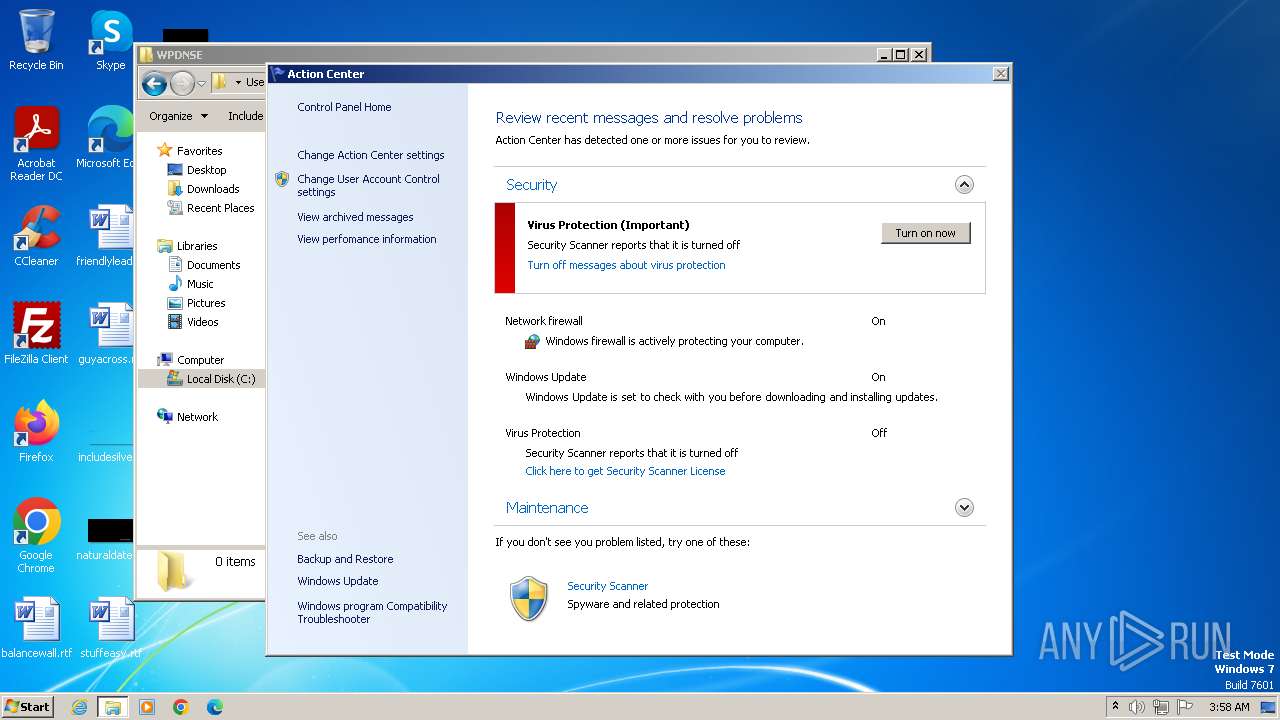
Task: Close the Action Center window
Action: 1000,74
